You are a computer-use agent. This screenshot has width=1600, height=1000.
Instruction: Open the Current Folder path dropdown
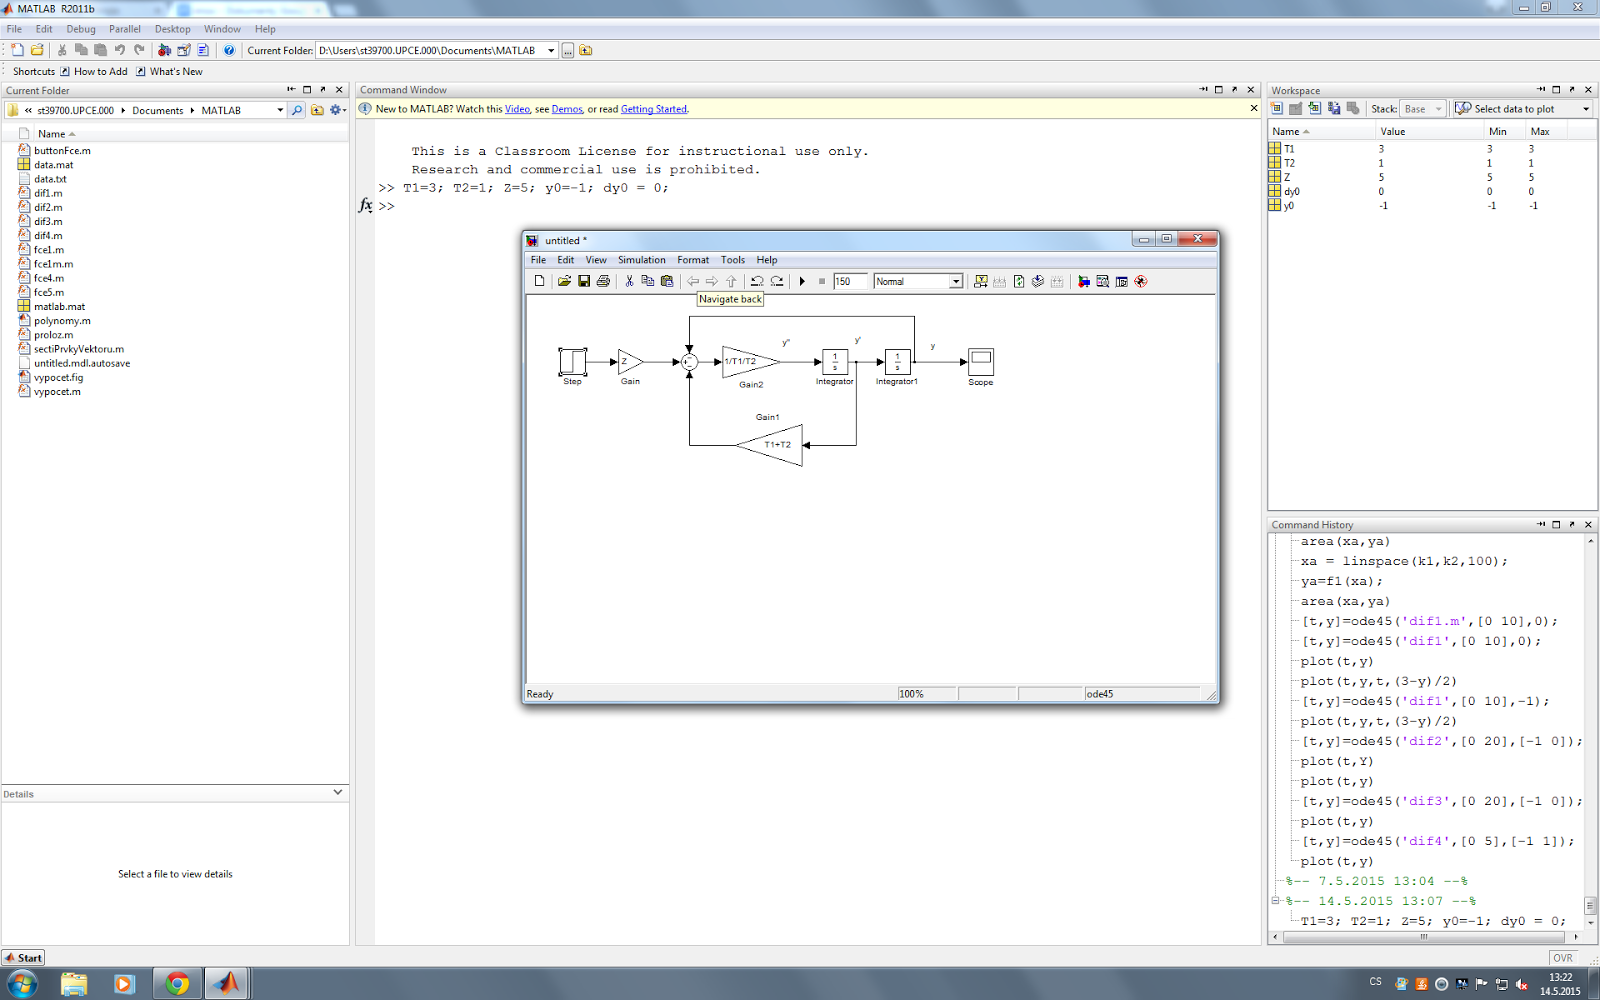coord(551,50)
